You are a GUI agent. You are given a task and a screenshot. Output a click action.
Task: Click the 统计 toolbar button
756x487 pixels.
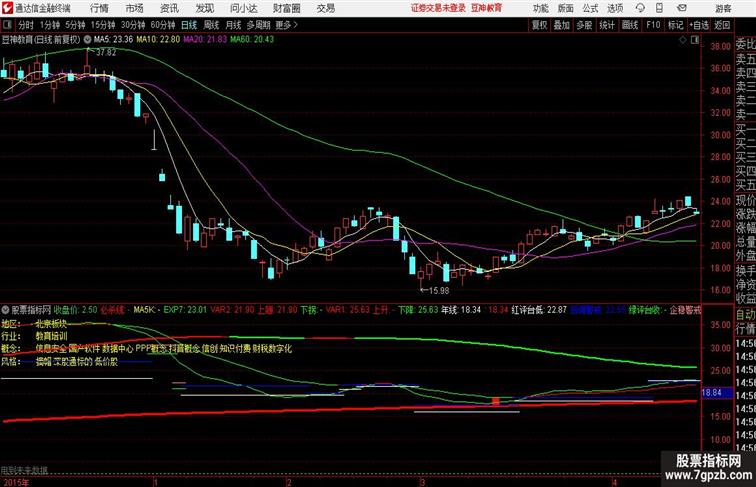pyautogui.click(x=607, y=25)
